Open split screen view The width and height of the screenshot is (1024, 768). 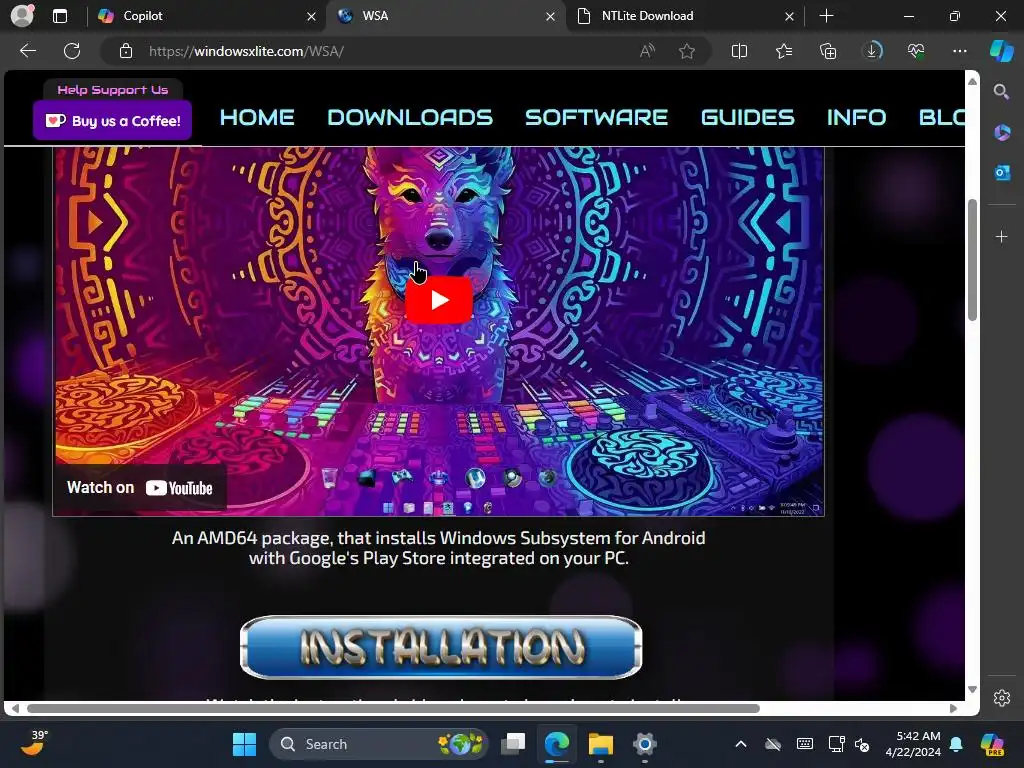point(739,51)
